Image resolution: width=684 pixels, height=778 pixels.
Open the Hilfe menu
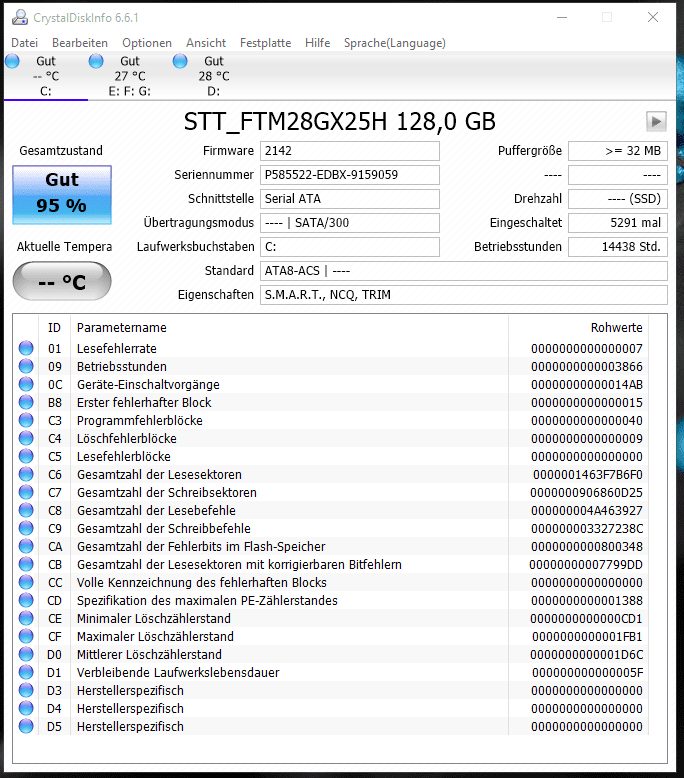click(317, 43)
